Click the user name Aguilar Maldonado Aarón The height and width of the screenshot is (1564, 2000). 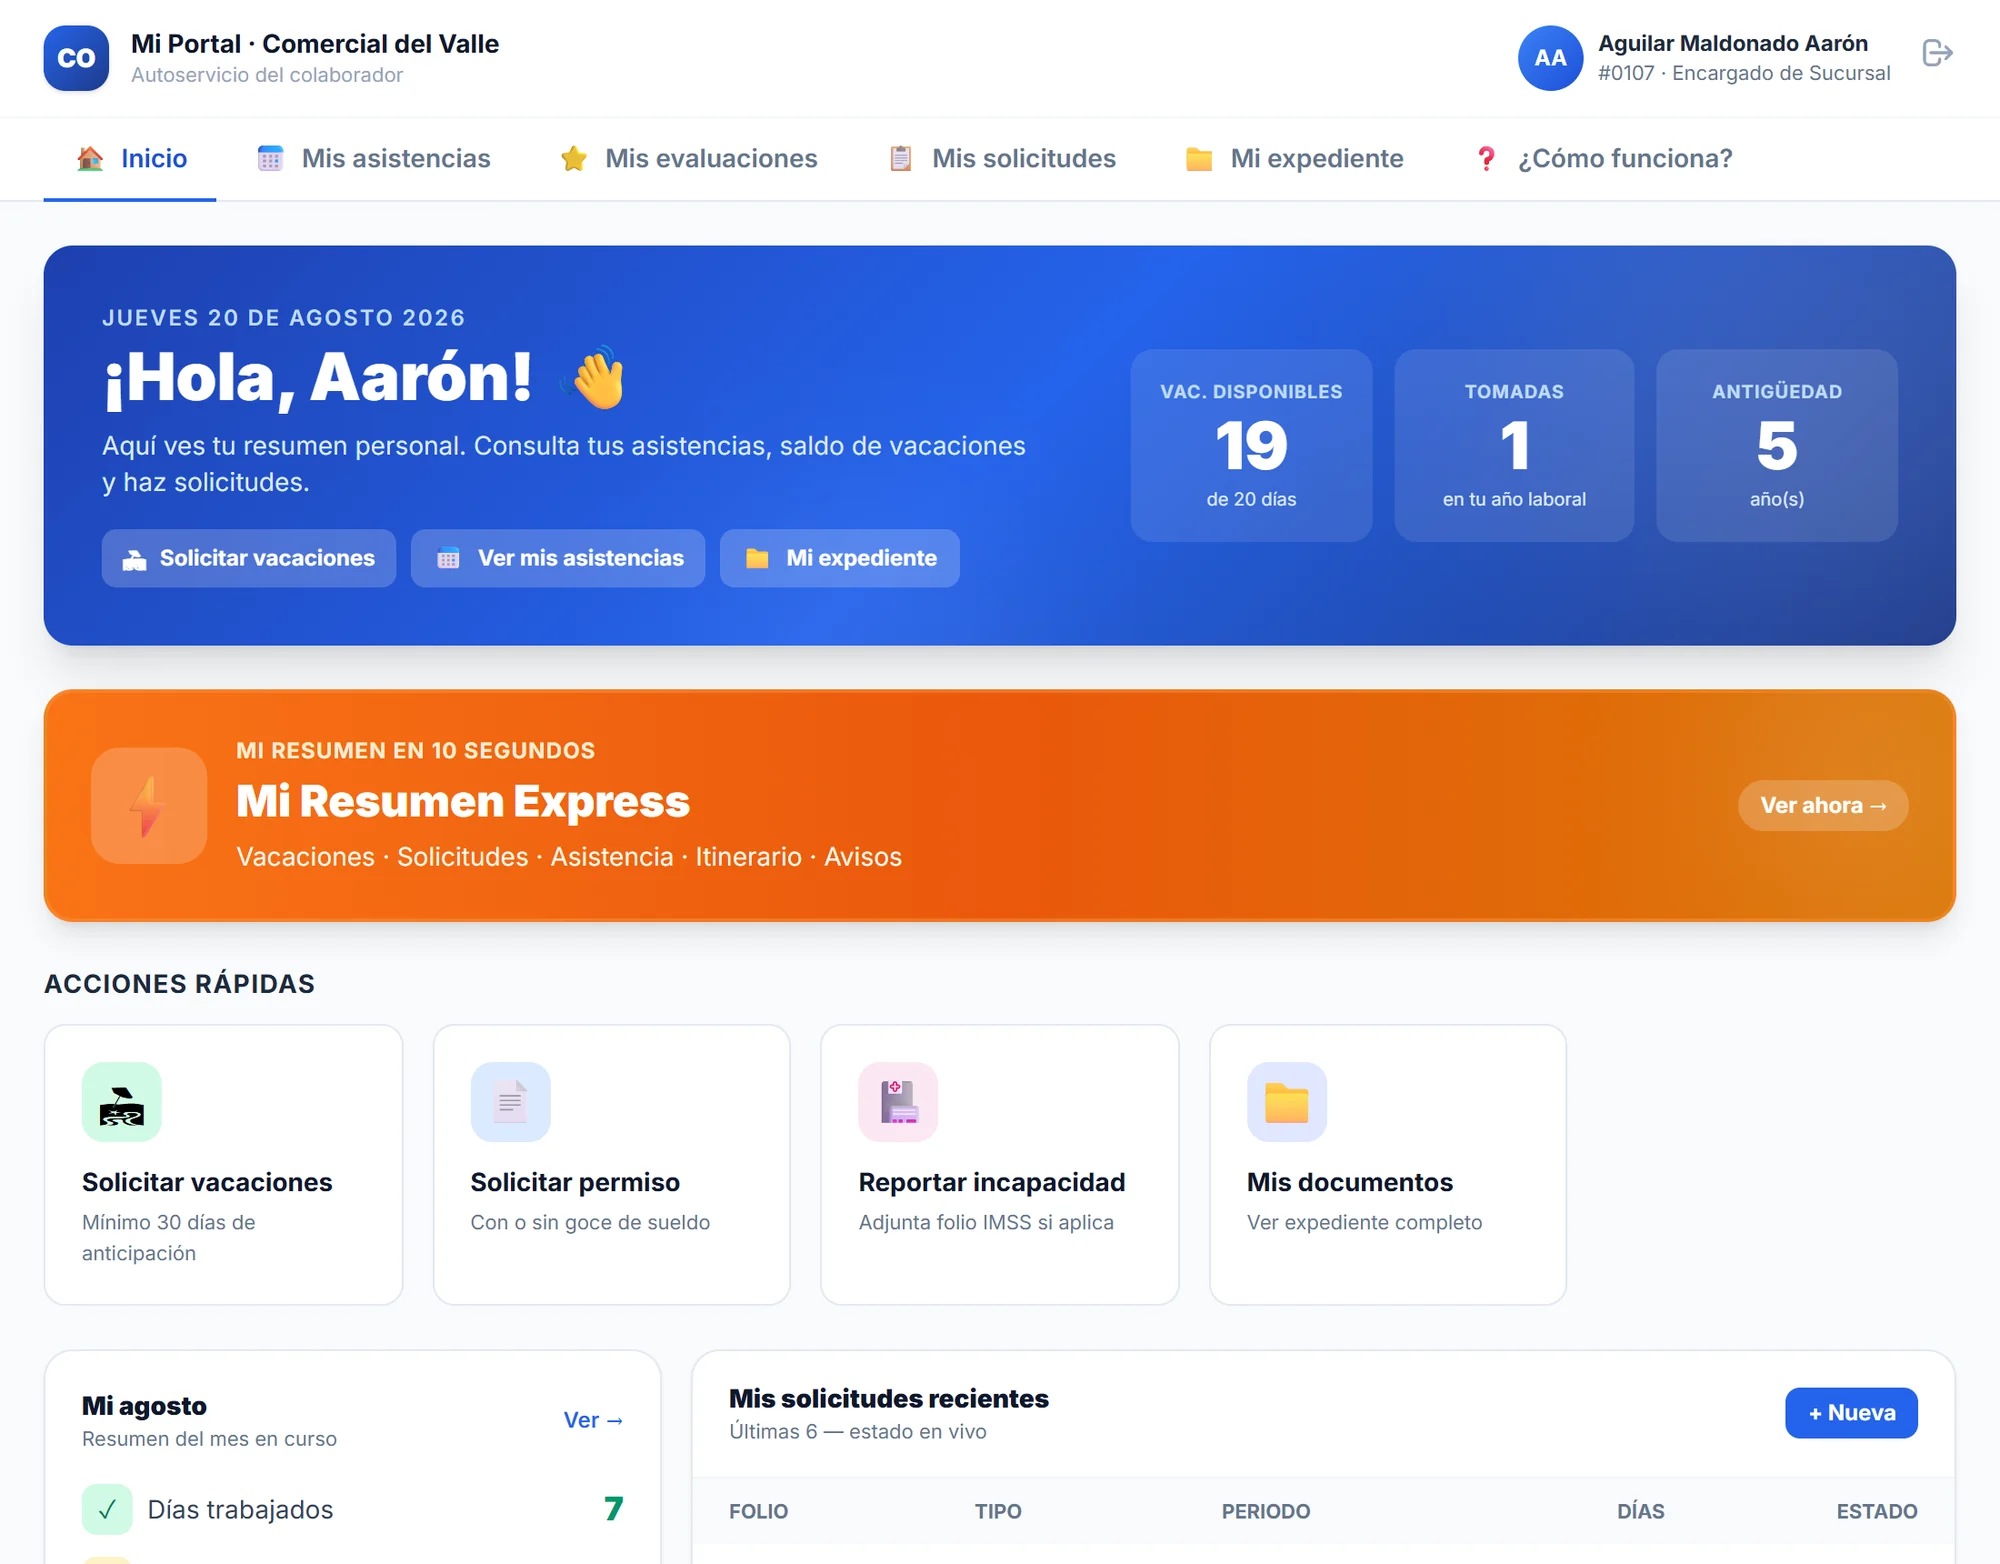(x=1733, y=43)
